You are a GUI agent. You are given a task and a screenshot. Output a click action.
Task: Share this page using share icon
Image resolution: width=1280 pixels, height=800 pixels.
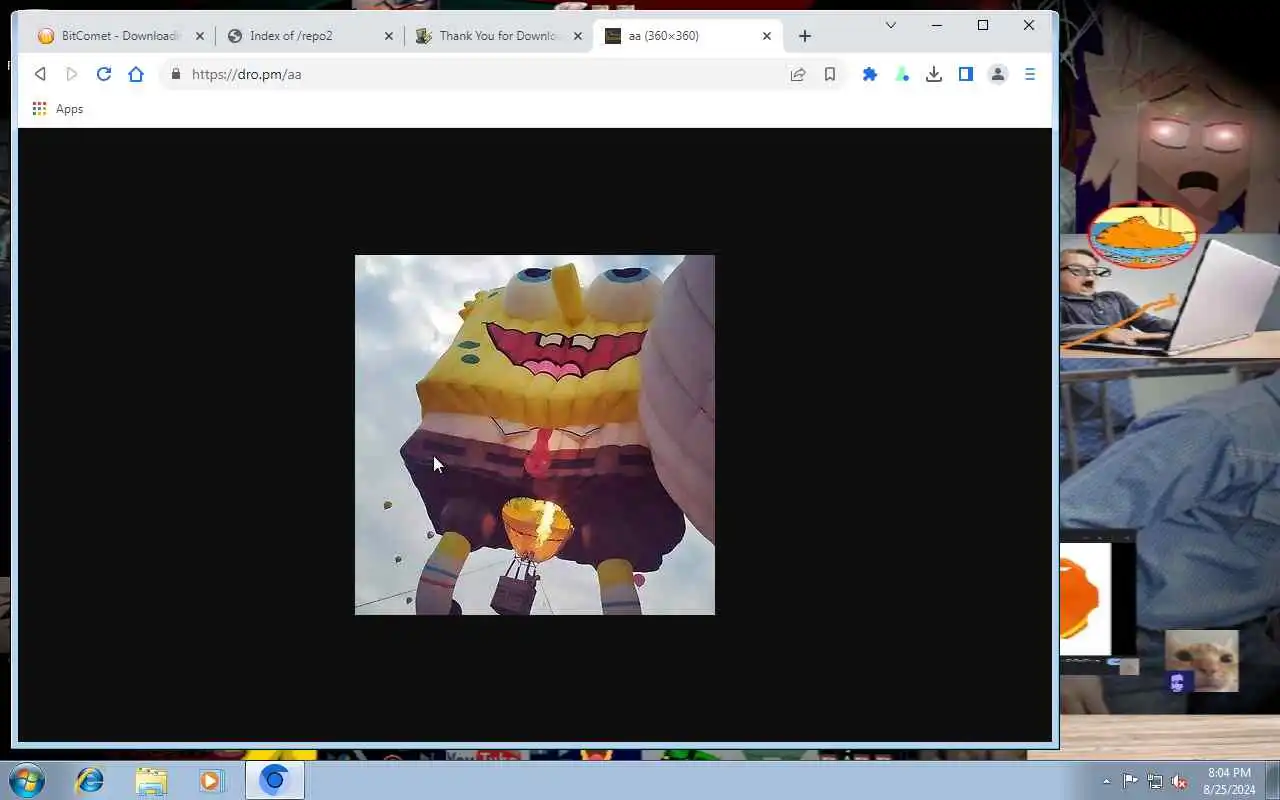(798, 74)
